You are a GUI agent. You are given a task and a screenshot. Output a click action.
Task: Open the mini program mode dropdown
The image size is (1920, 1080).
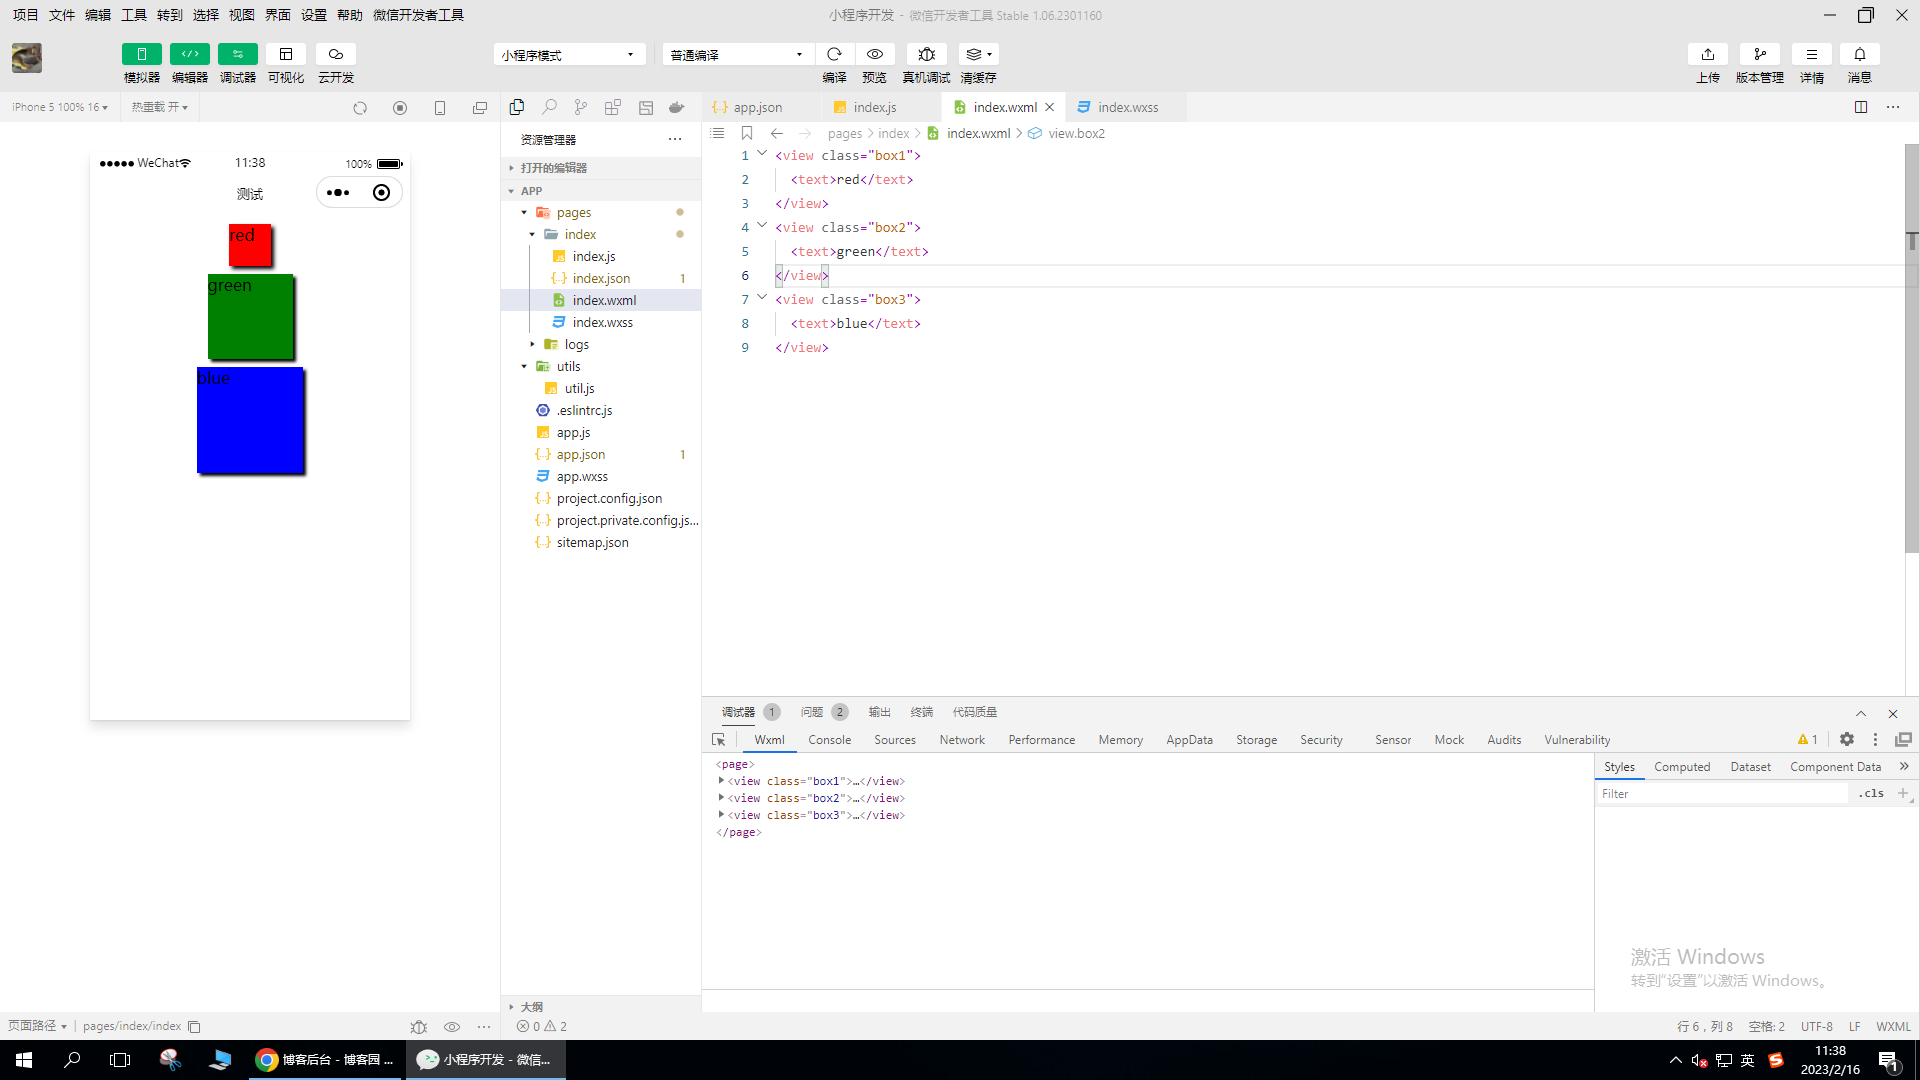click(568, 55)
